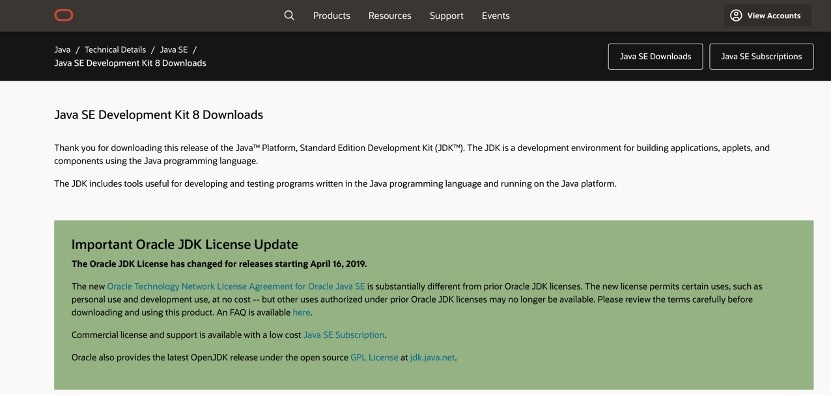The width and height of the screenshot is (832, 396).
Task: Visit the jdk.java.net link
Action: [432, 358]
